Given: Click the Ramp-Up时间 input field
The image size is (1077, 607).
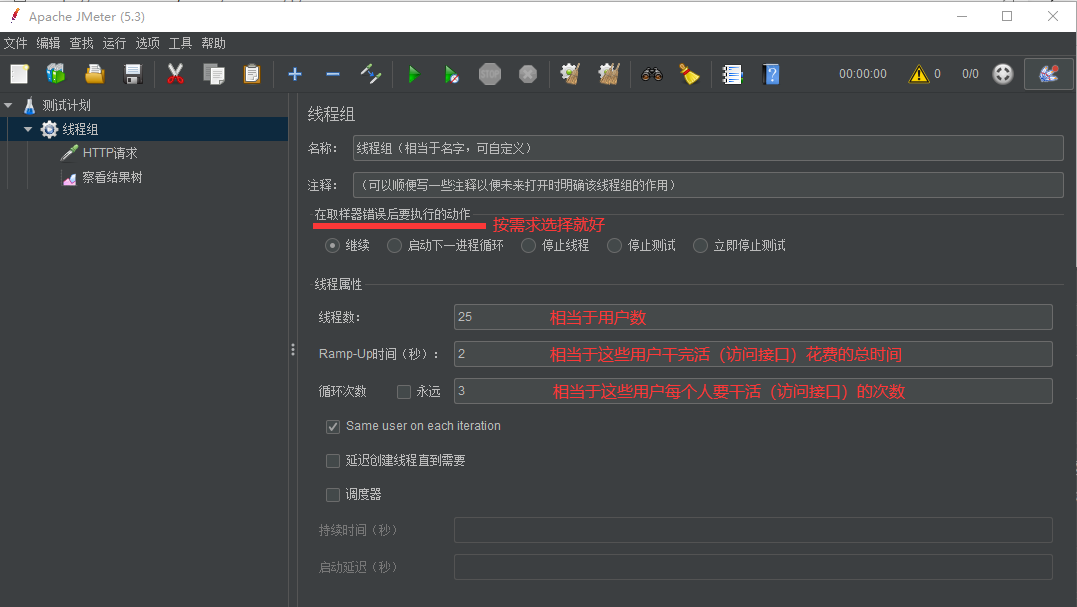Looking at the screenshot, I should (x=753, y=354).
